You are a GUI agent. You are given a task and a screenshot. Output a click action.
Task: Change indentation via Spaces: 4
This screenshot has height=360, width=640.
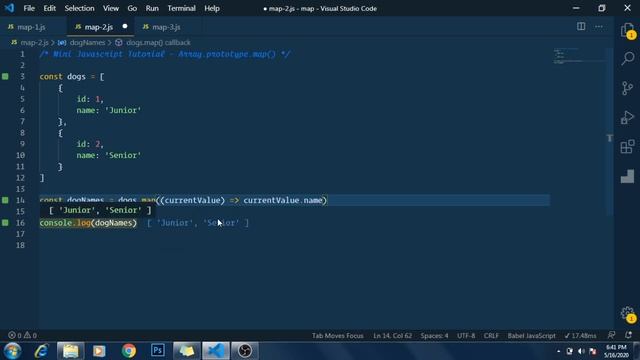point(434,336)
